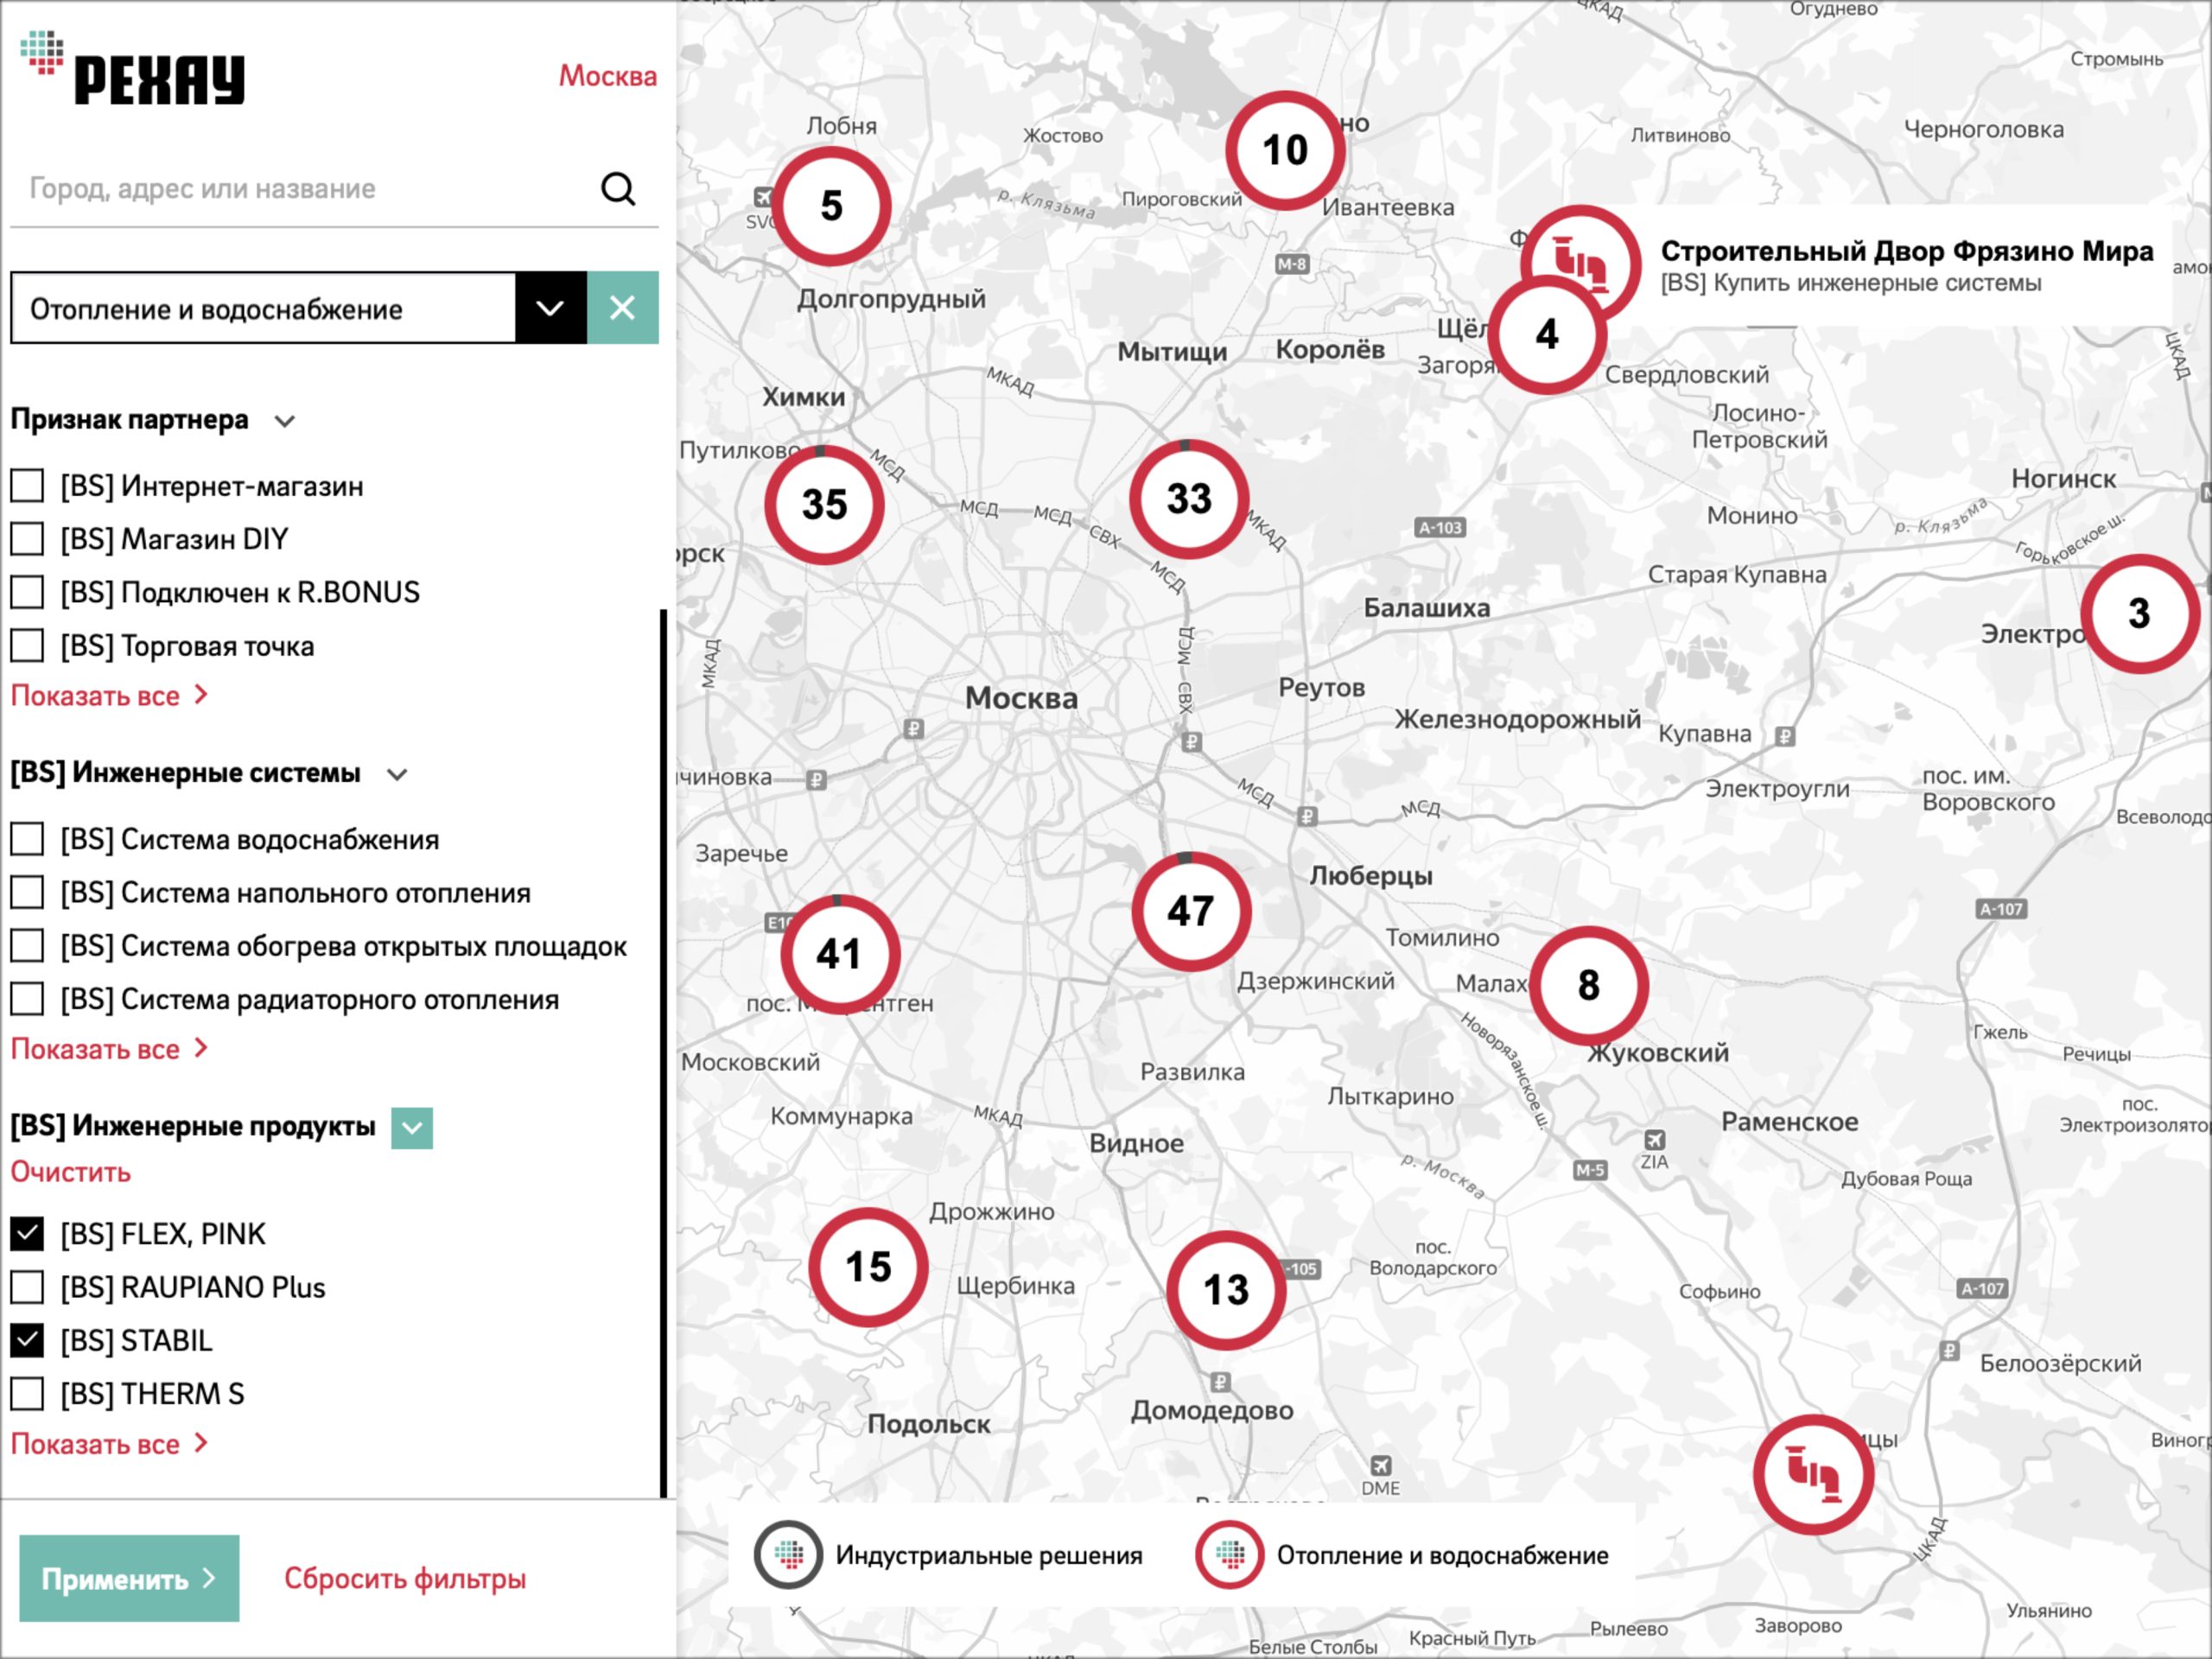Check [BS] Система радиаторного отопления
This screenshot has height=1659, width=2212.
(x=27, y=998)
